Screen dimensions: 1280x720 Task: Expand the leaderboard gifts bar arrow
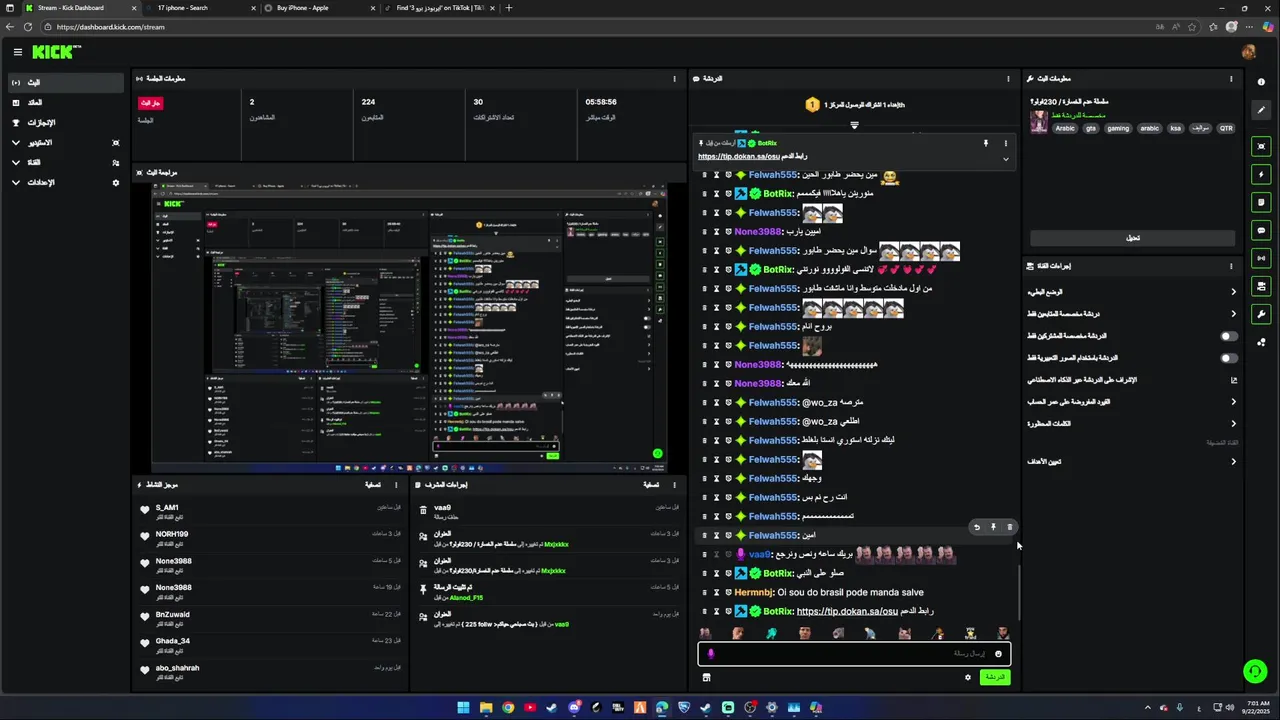[x=854, y=125]
